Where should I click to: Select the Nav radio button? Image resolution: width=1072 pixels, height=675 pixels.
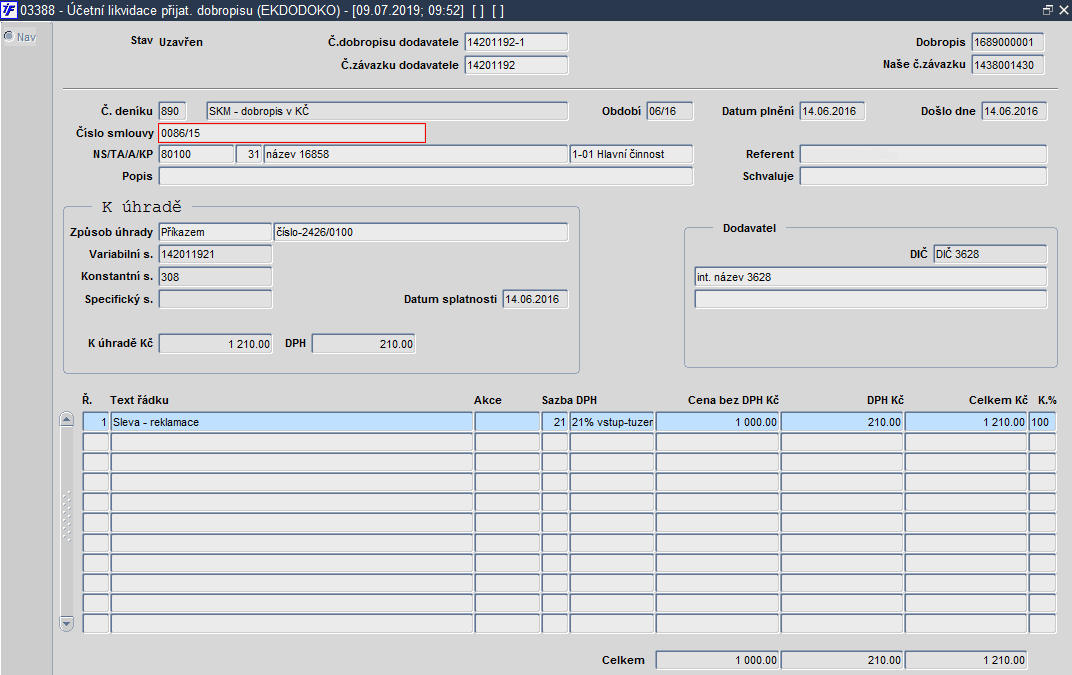[x=9, y=36]
